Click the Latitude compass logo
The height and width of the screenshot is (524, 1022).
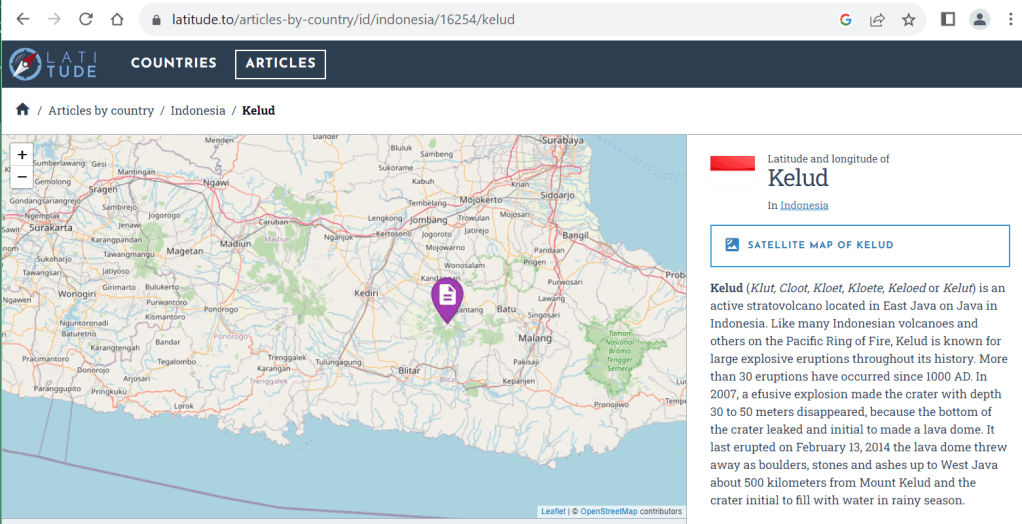pyautogui.click(x=25, y=64)
